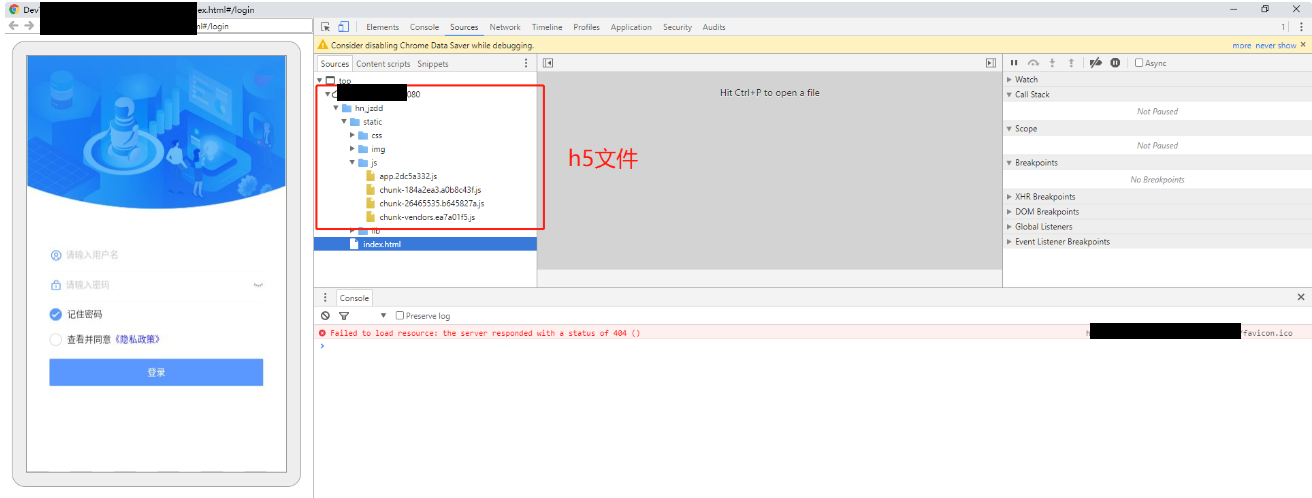Click the 登录 login button
1312x498 pixels.
point(156,372)
